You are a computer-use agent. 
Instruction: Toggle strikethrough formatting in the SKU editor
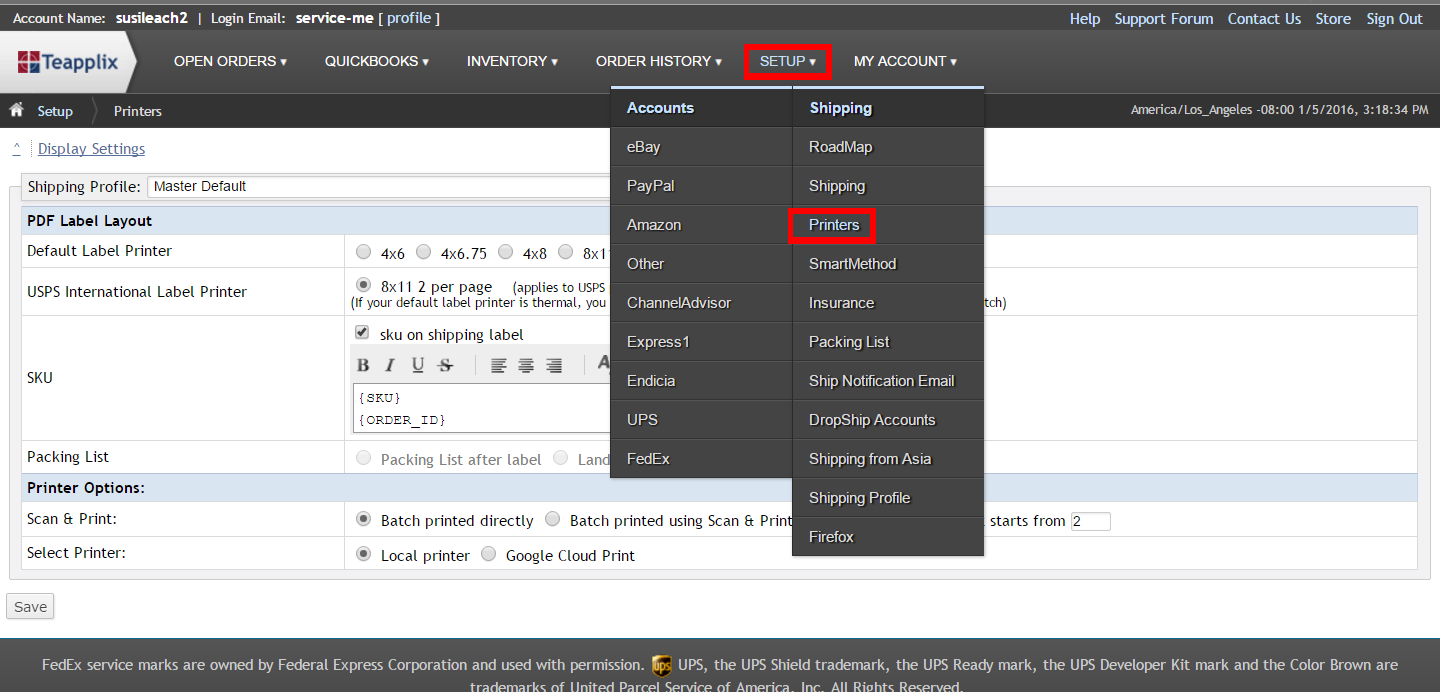click(x=446, y=365)
